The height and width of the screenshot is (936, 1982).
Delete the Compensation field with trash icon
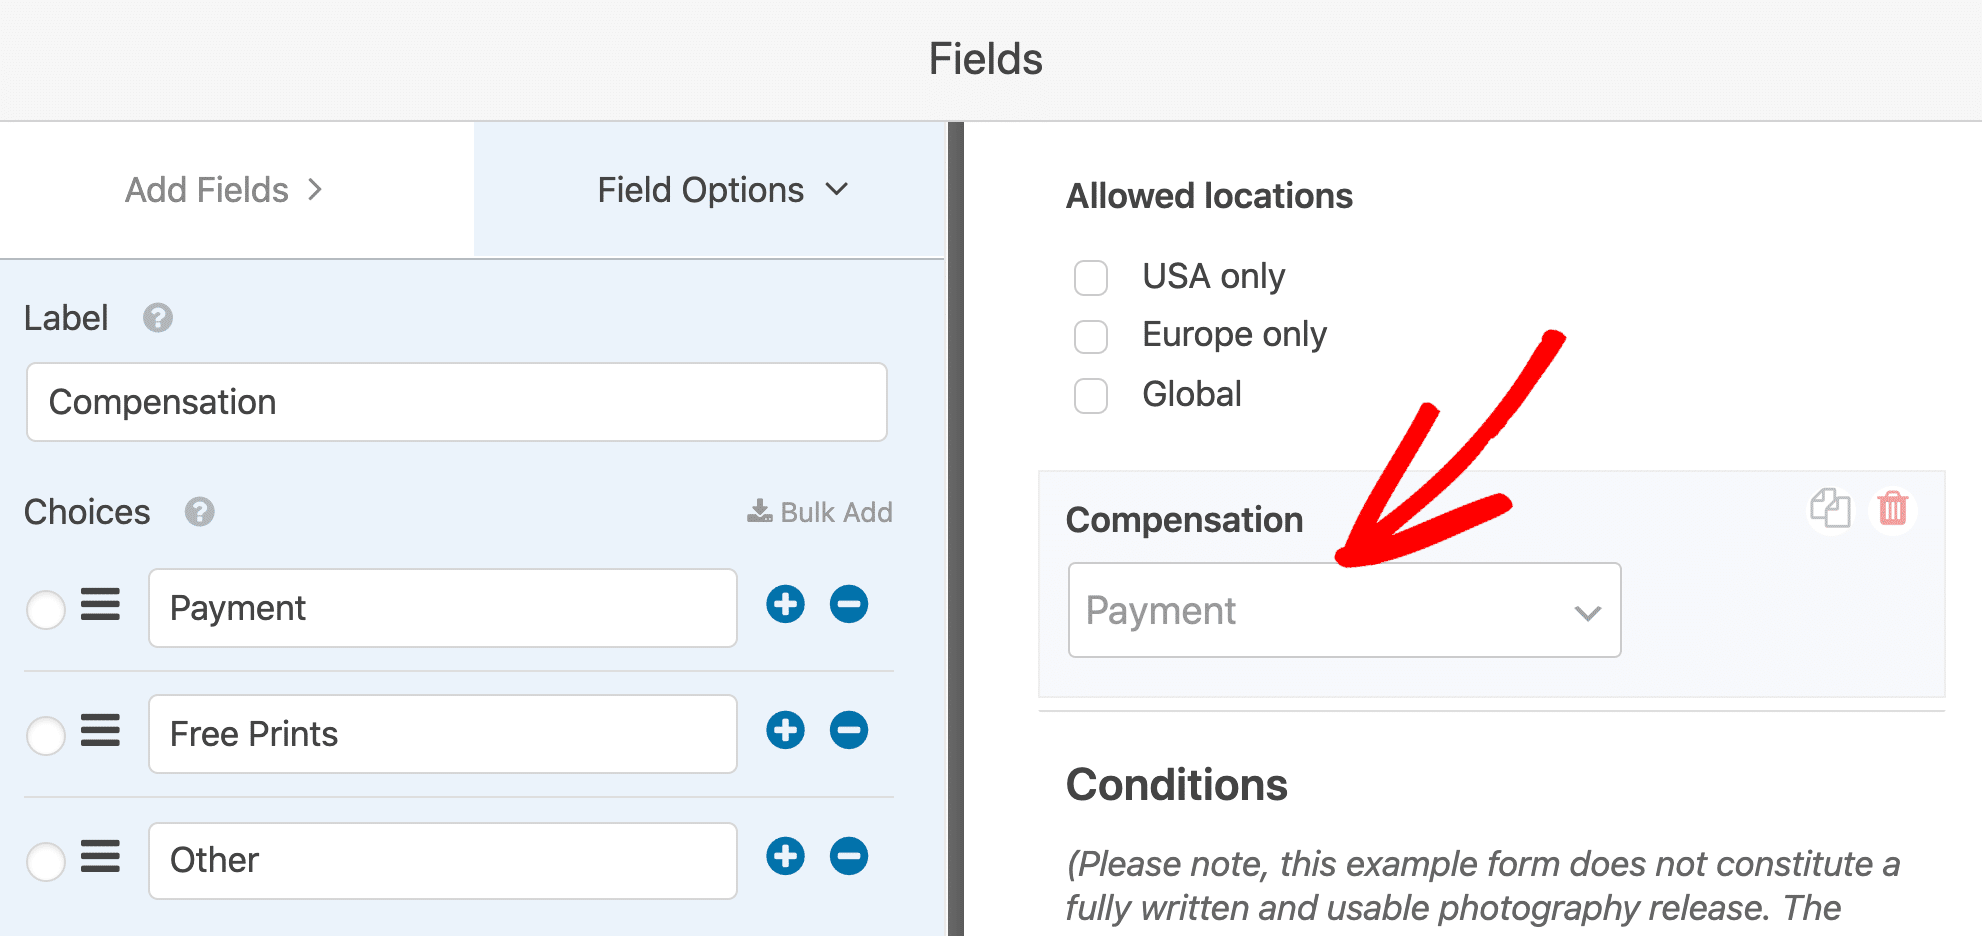coord(1893,509)
